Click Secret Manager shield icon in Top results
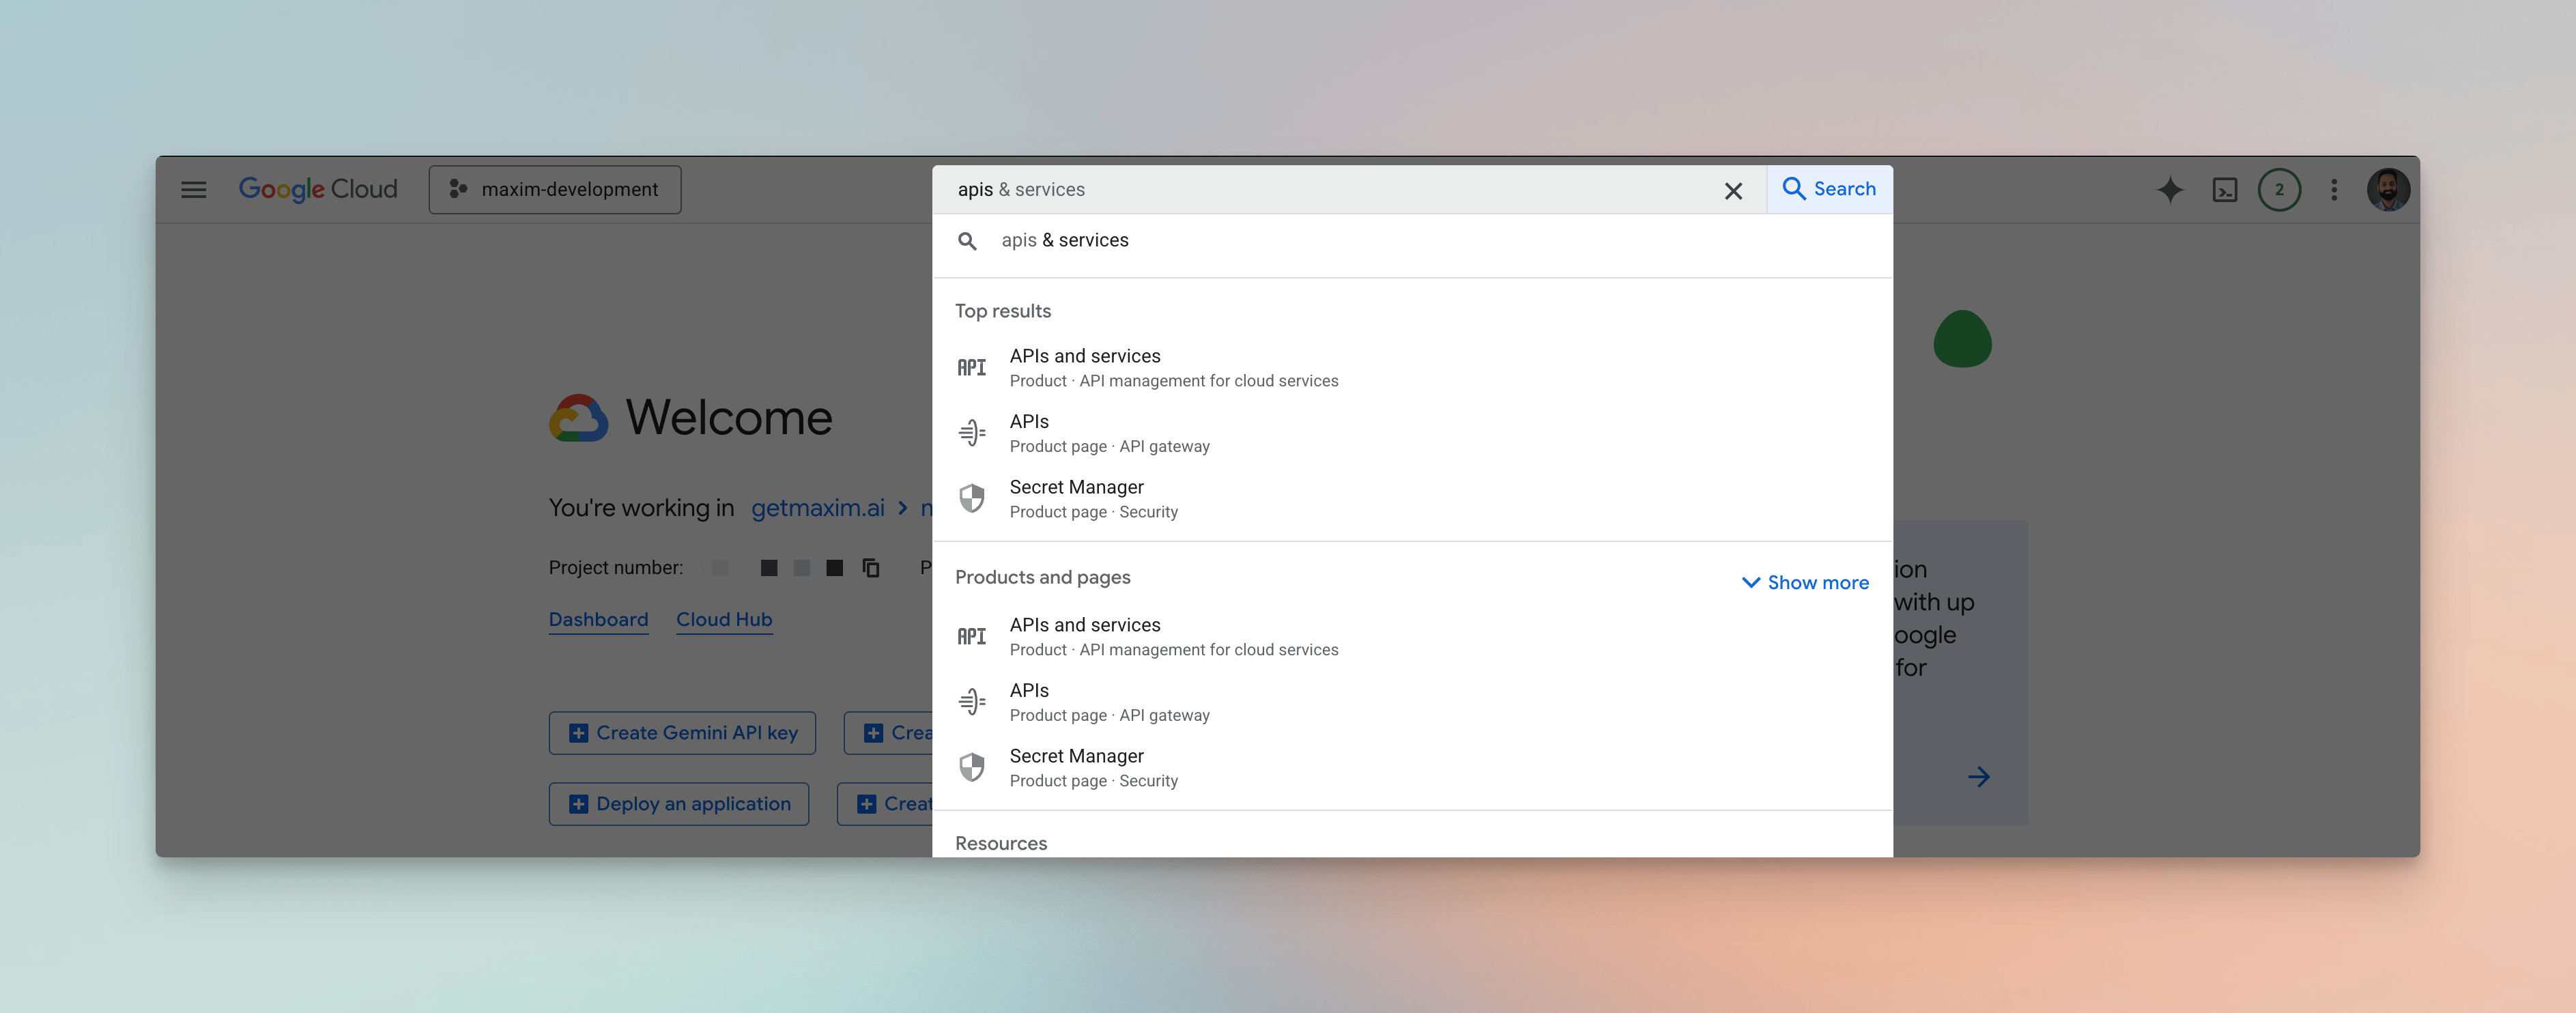Screen dimensions: 2576x1013 (x=972, y=498)
